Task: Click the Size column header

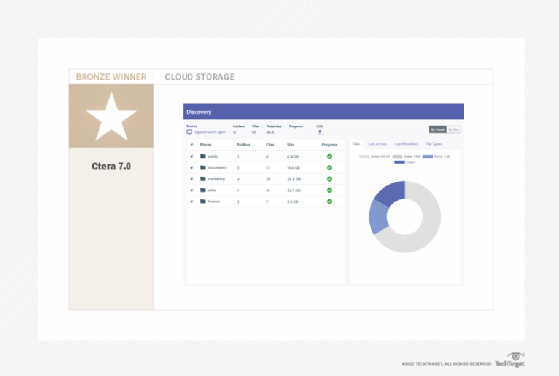Action: coord(291,145)
